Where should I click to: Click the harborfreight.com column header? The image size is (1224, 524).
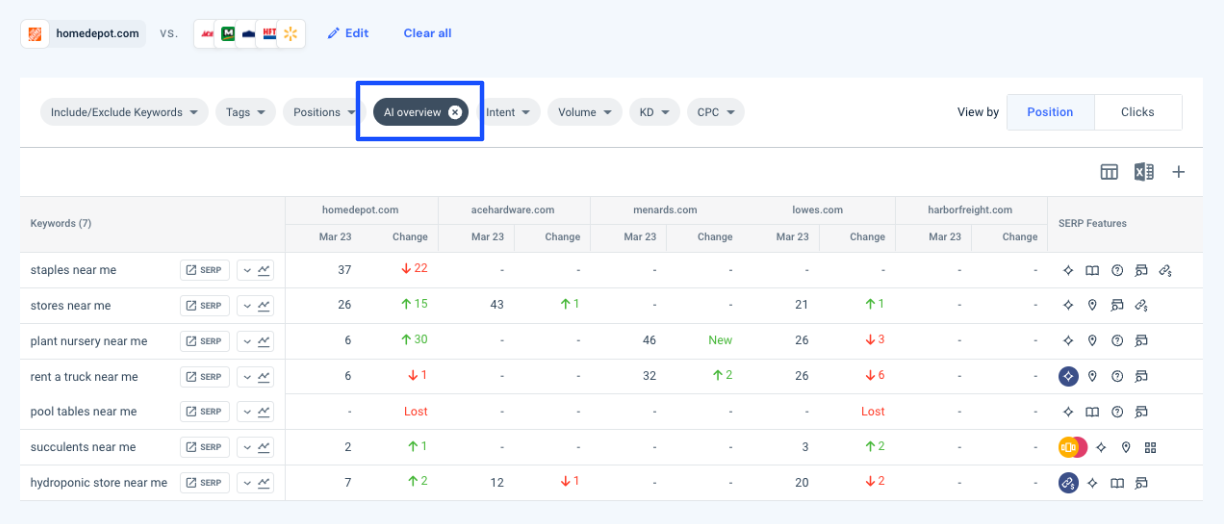coord(970,210)
